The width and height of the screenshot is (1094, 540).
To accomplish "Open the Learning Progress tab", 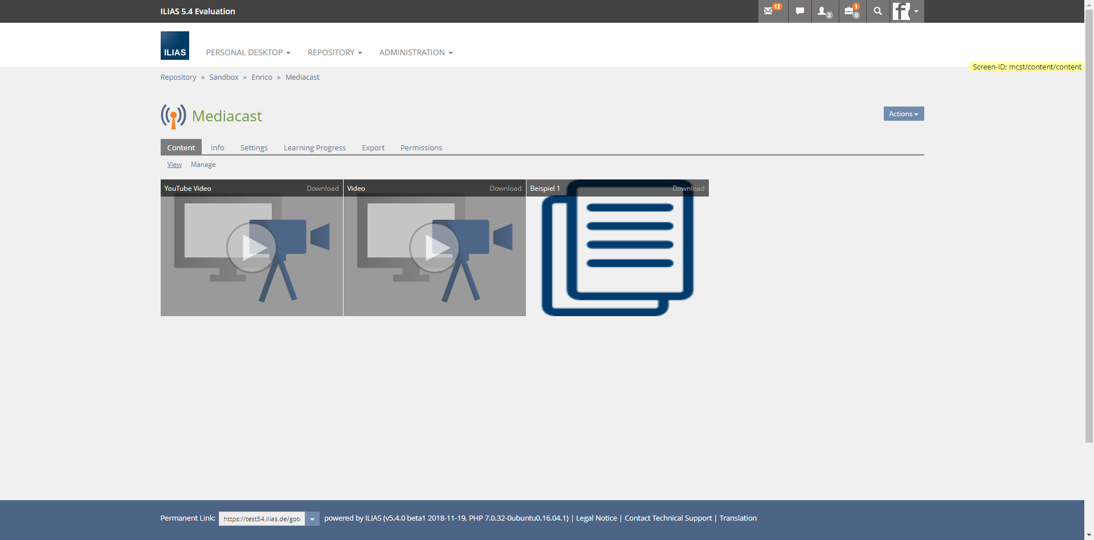I will (x=315, y=147).
